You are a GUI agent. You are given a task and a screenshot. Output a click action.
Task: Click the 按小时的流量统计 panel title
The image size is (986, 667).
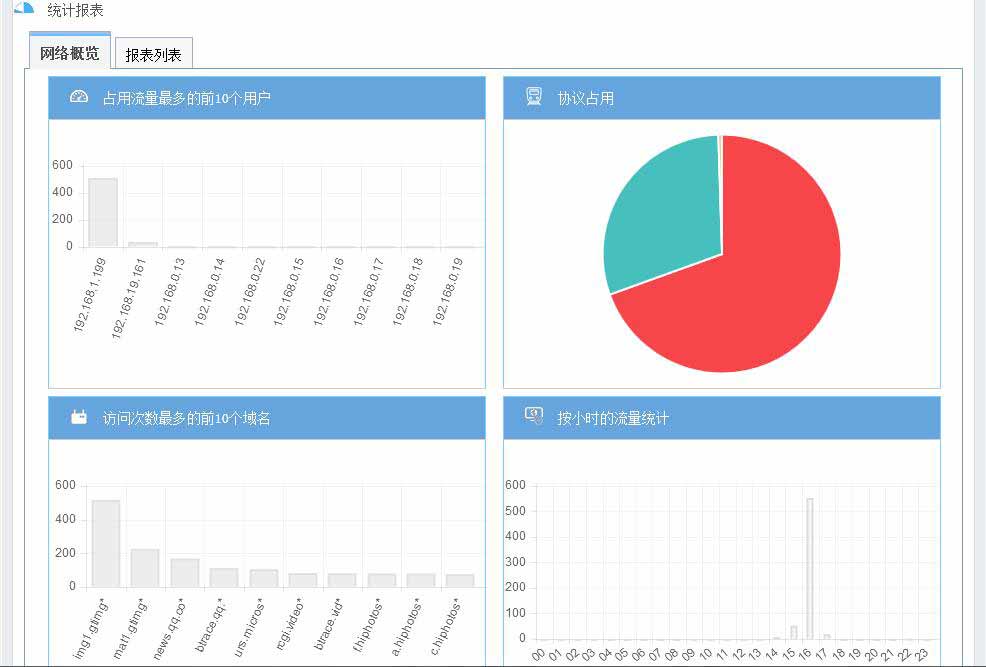click(x=612, y=418)
